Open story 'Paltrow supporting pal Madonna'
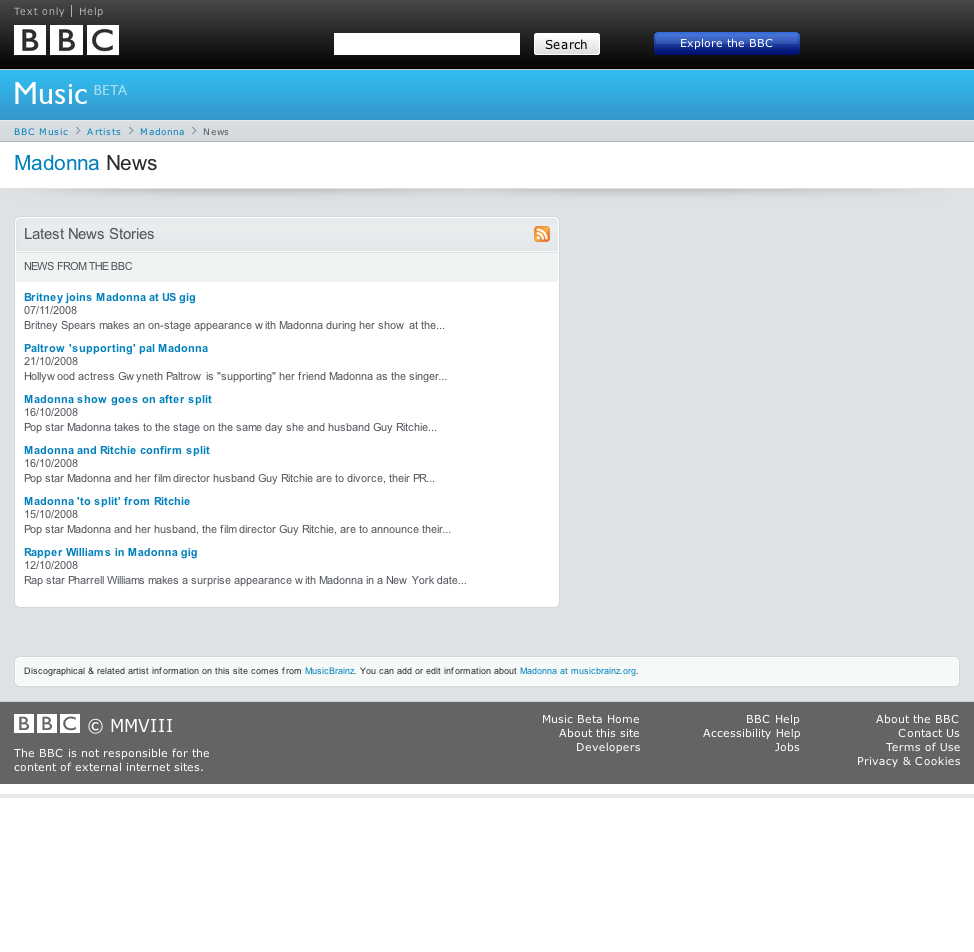974x952 pixels. tap(116, 348)
